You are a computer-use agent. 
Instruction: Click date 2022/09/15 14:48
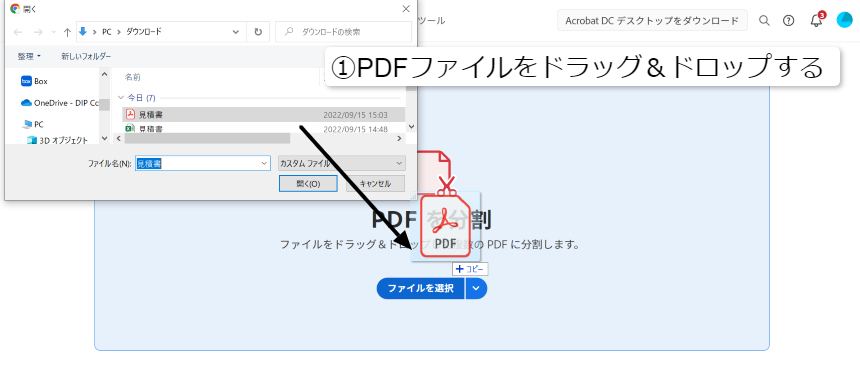[355, 129]
